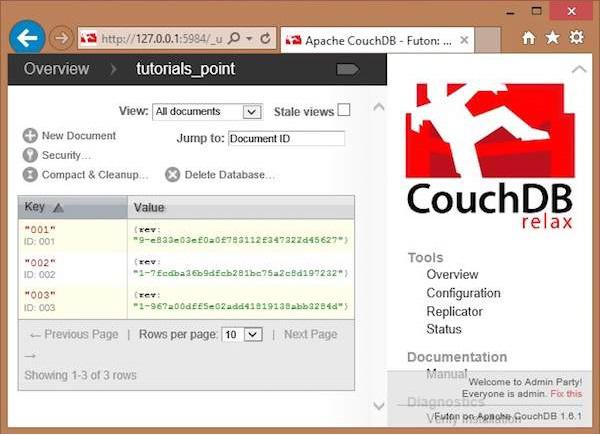The height and width of the screenshot is (435, 600).
Task: Go to Overview breadcrumb link
Action: coord(56,69)
